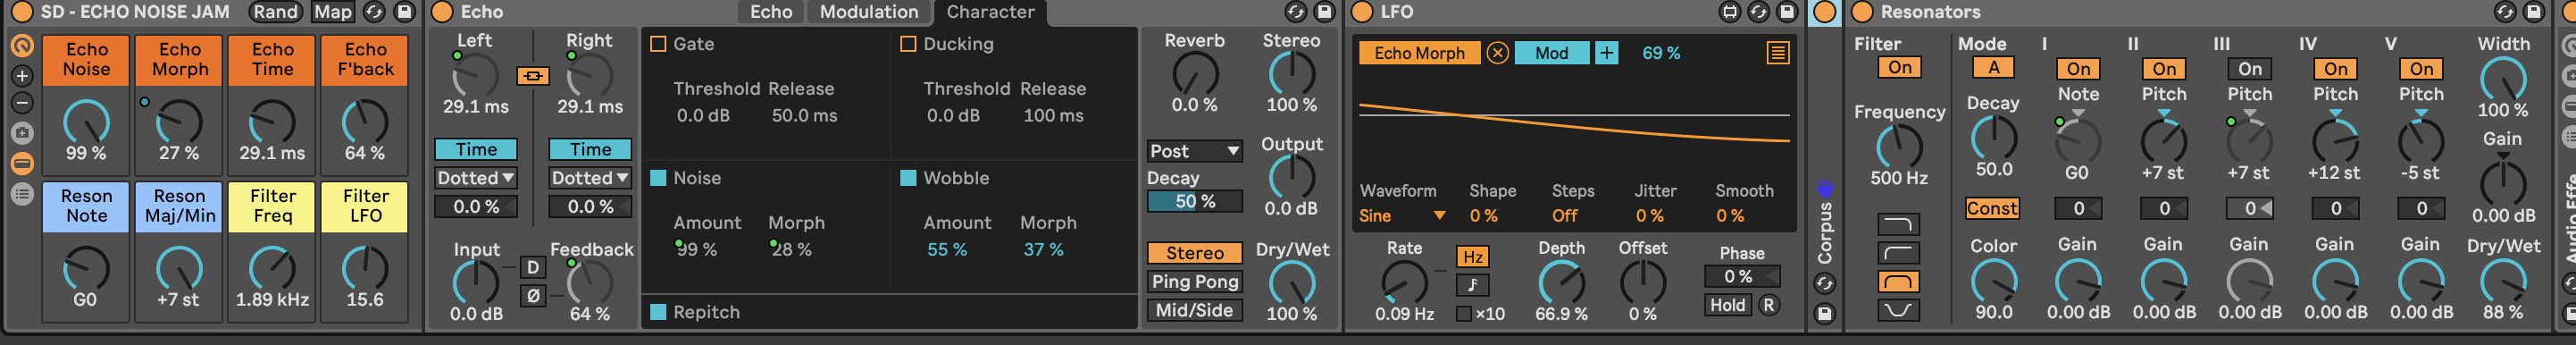Click the LFO Hold button
The height and width of the screenshot is (345, 2576).
[1728, 306]
